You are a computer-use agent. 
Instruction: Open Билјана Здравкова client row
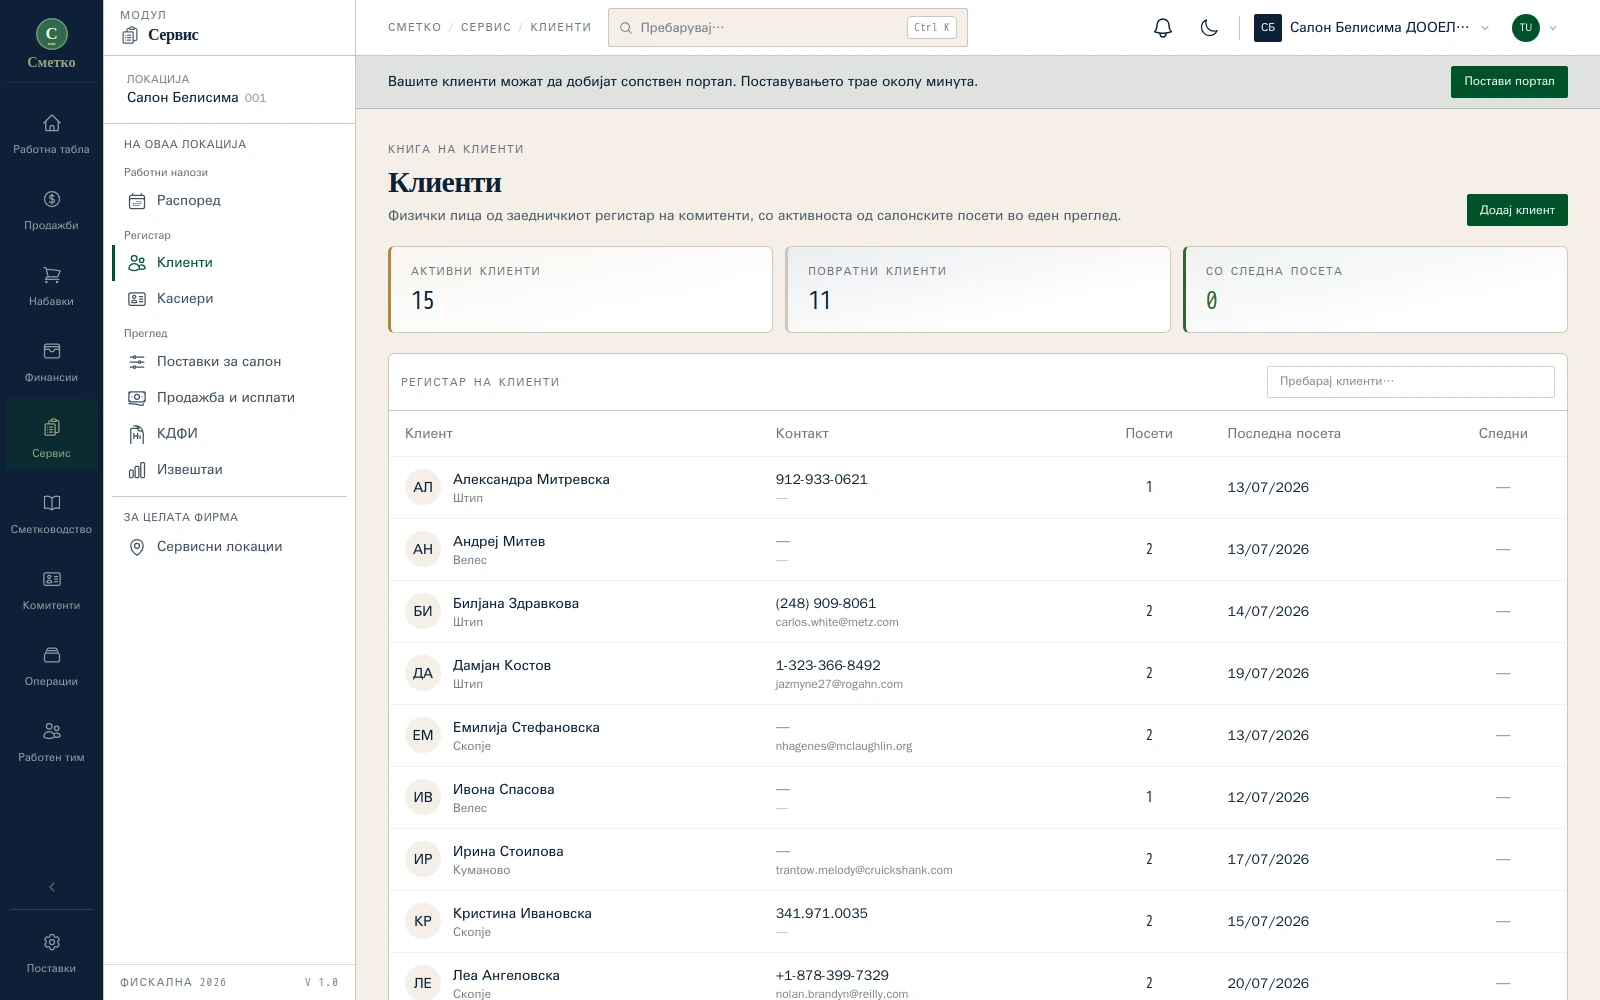978,612
